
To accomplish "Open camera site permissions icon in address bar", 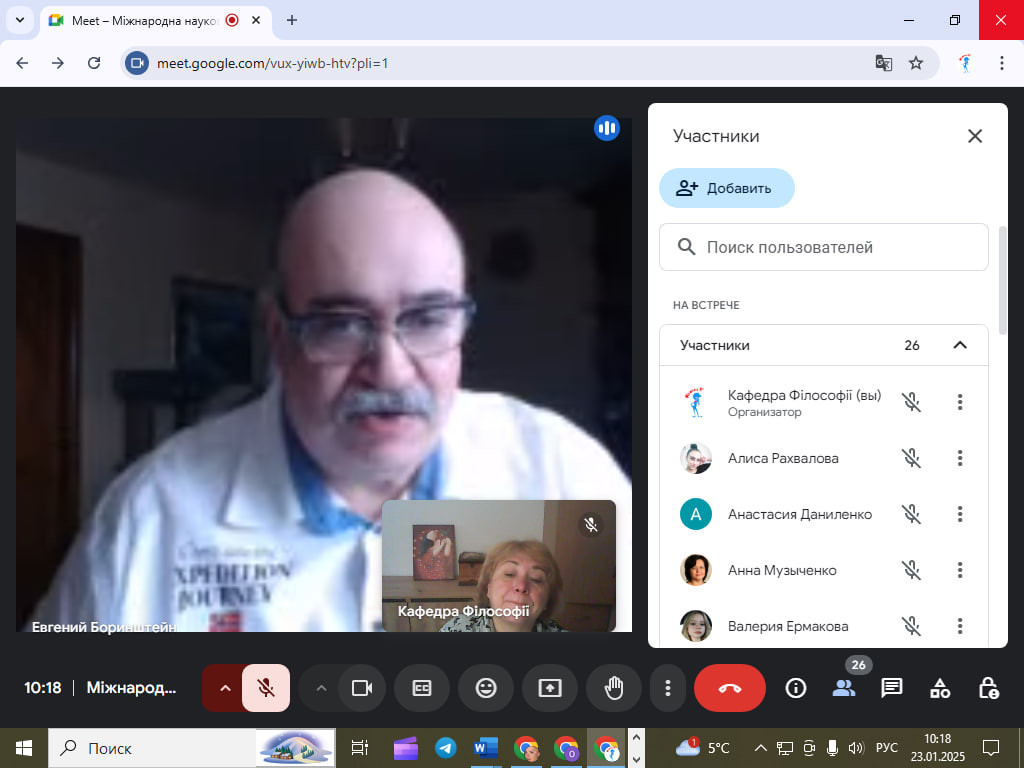I will click(x=137, y=63).
